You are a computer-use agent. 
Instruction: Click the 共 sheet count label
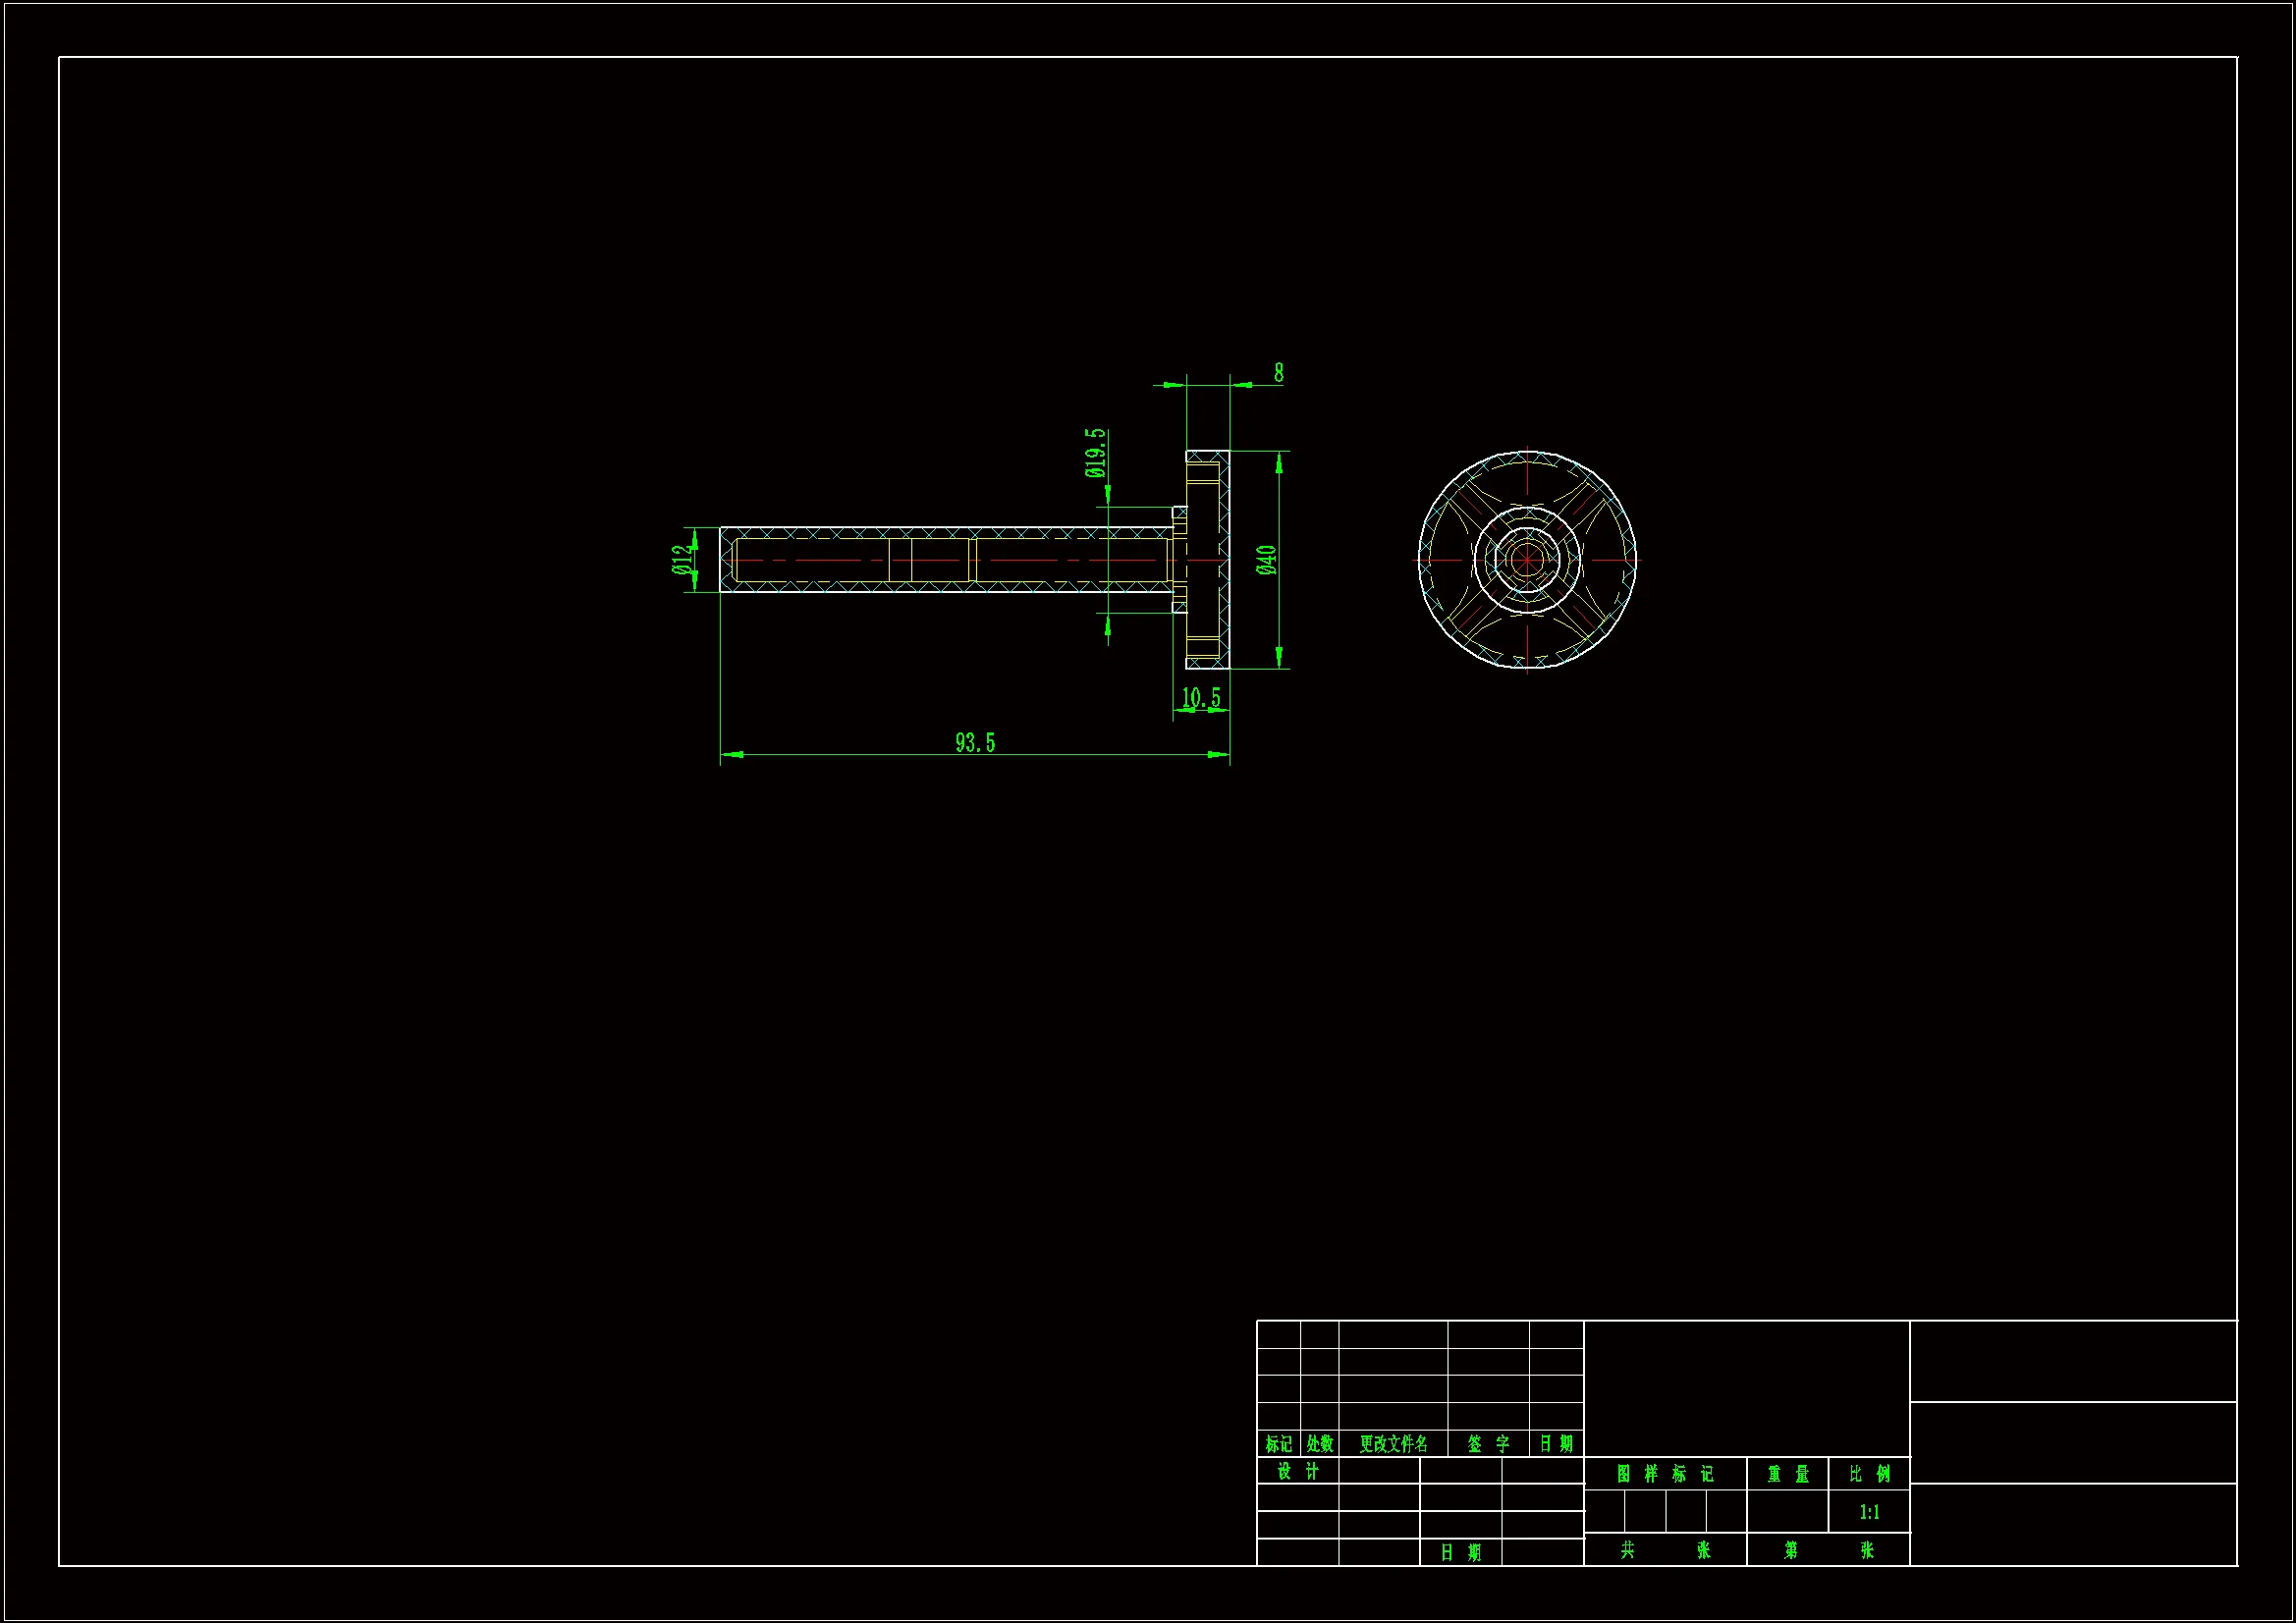pos(1628,1550)
